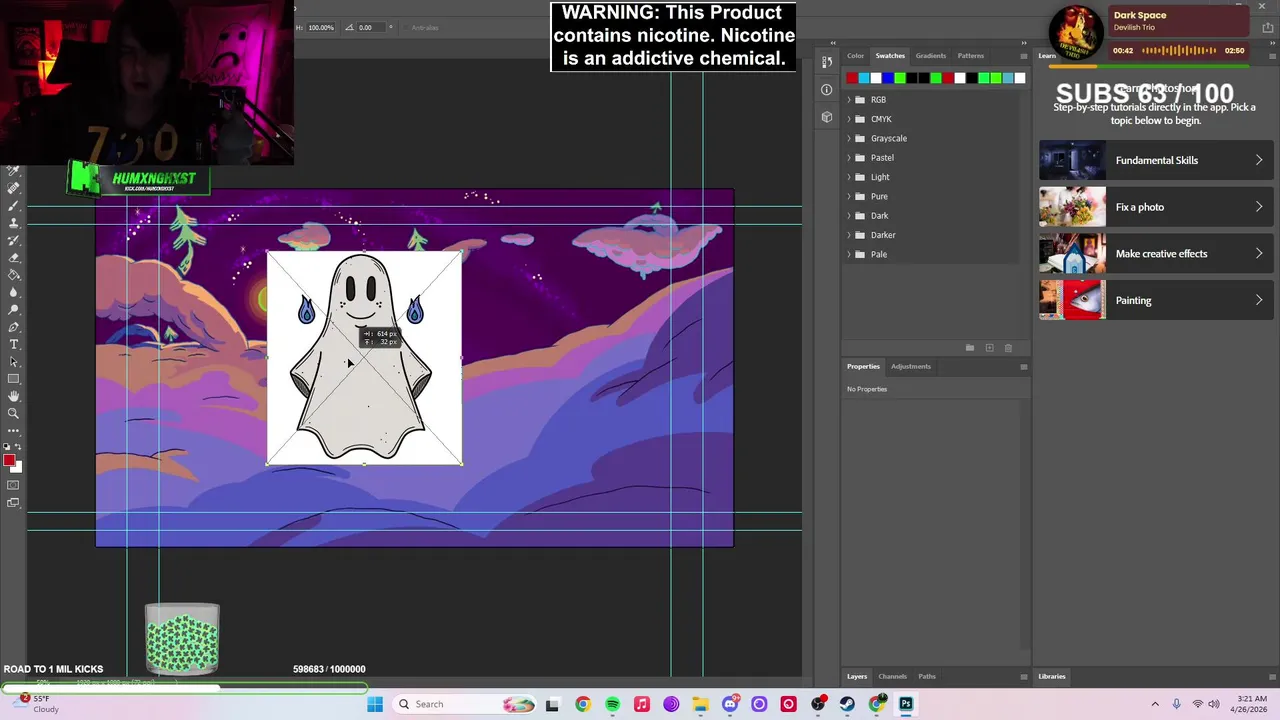Open the Swatches panel options menu
This screenshot has width=1280, height=720.
tap(1023, 56)
